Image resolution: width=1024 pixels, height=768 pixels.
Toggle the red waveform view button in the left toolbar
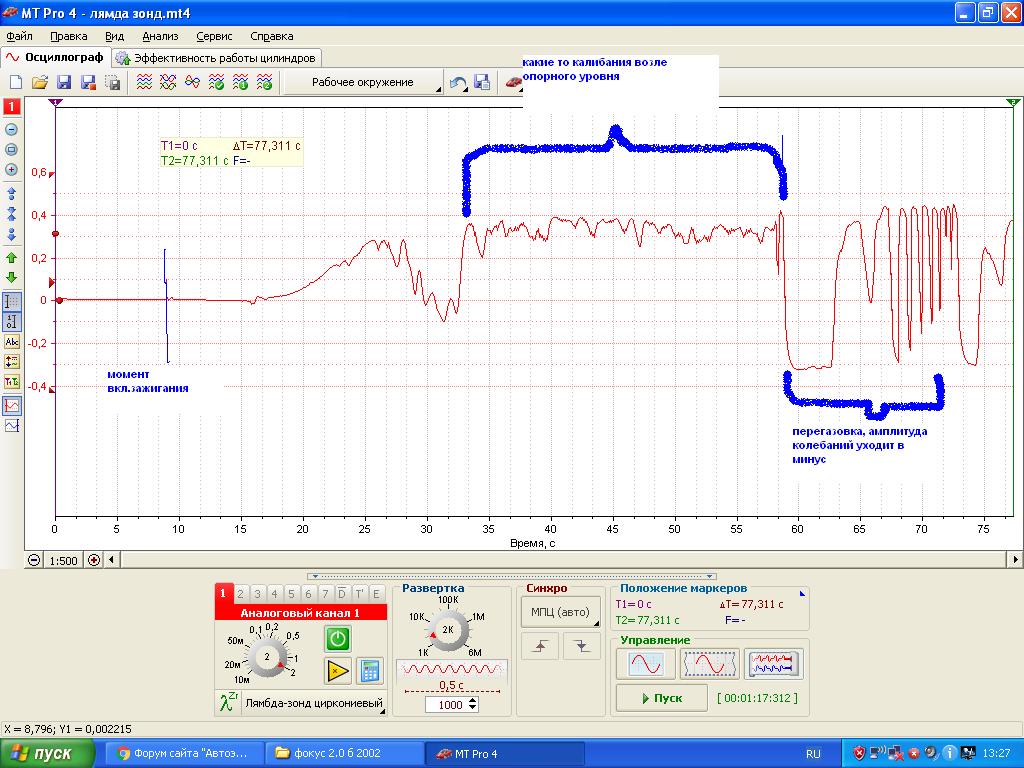(12, 406)
